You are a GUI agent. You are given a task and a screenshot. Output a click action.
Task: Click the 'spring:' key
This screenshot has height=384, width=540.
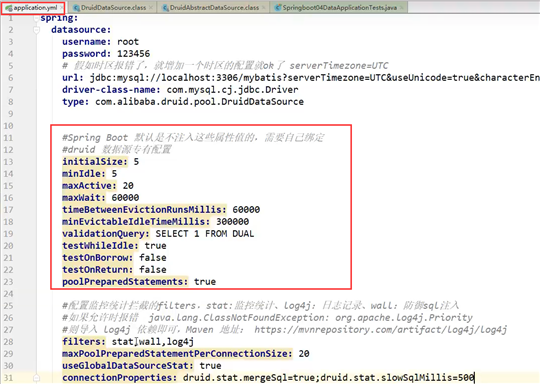pyautogui.click(x=59, y=18)
